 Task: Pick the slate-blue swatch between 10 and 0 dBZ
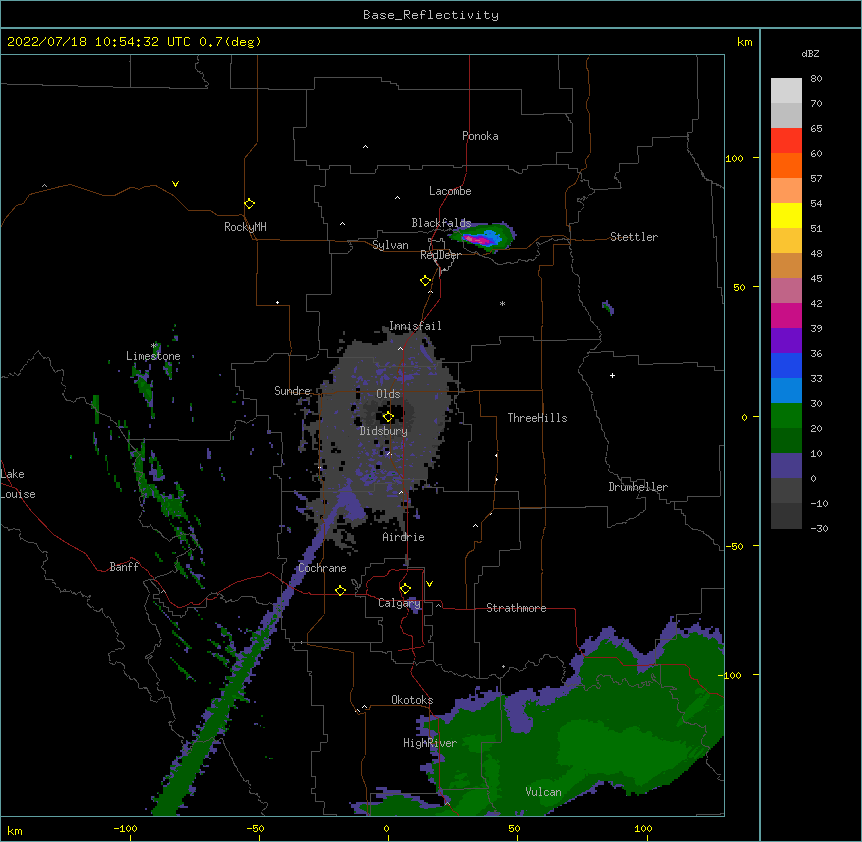[x=786, y=466]
